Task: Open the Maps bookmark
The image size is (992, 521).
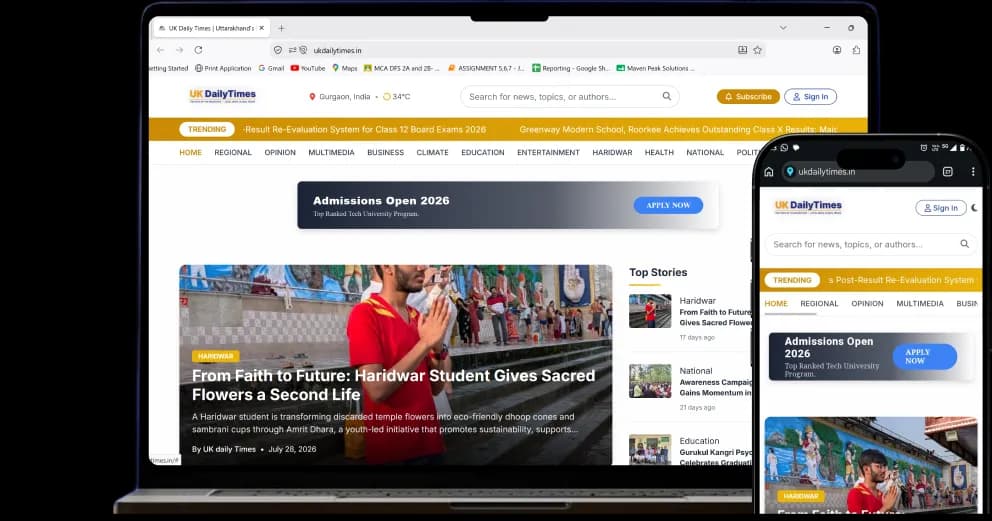Action: tap(345, 68)
